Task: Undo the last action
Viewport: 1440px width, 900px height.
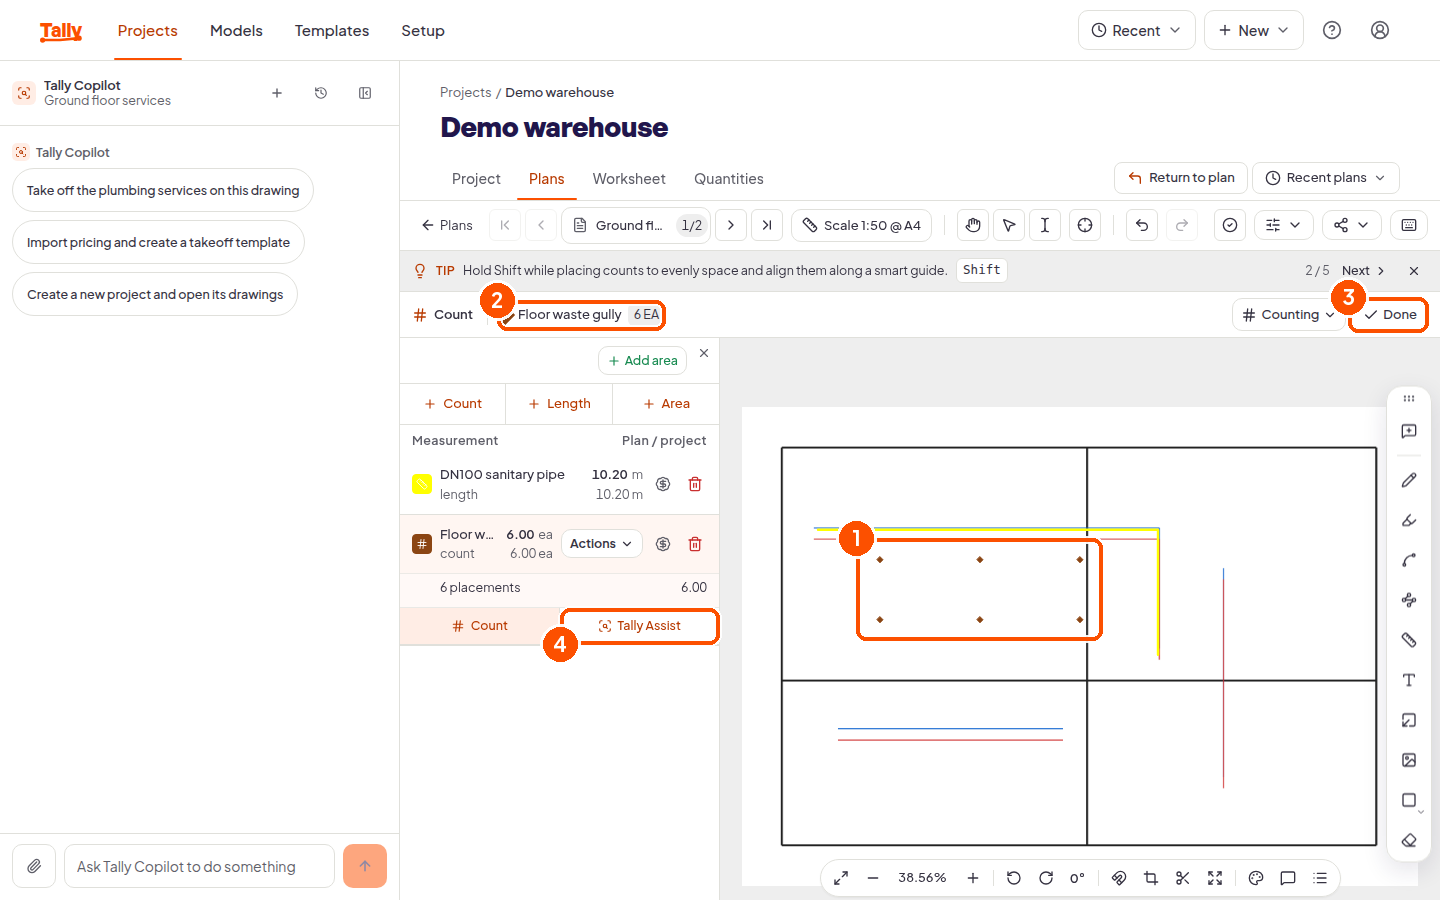Action: click(1142, 225)
